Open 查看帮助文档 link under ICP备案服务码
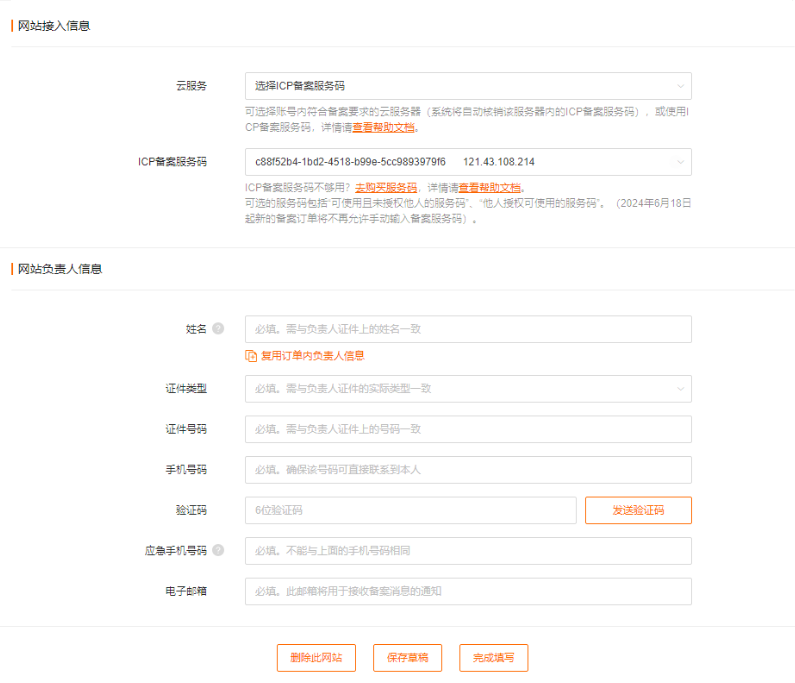 tap(490, 187)
